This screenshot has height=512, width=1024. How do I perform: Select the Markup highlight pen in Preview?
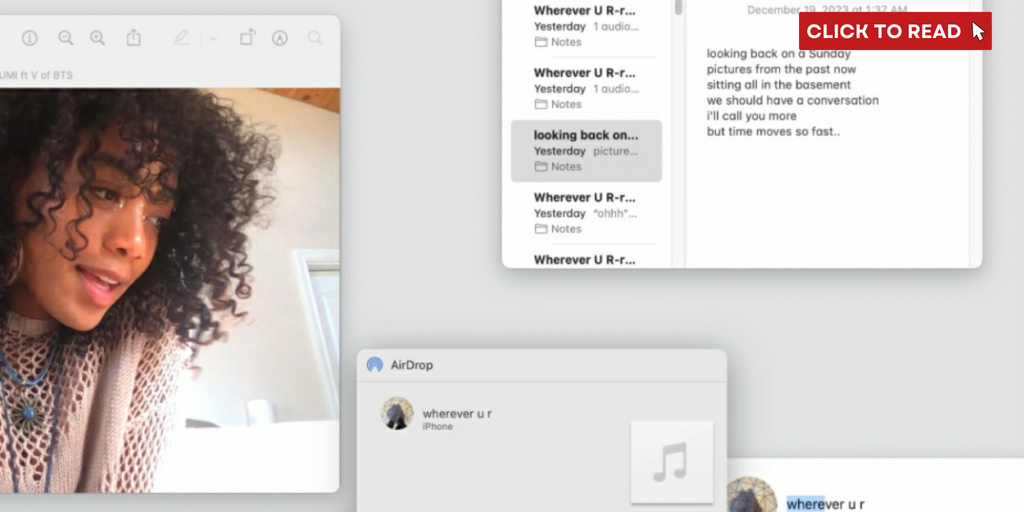(182, 38)
